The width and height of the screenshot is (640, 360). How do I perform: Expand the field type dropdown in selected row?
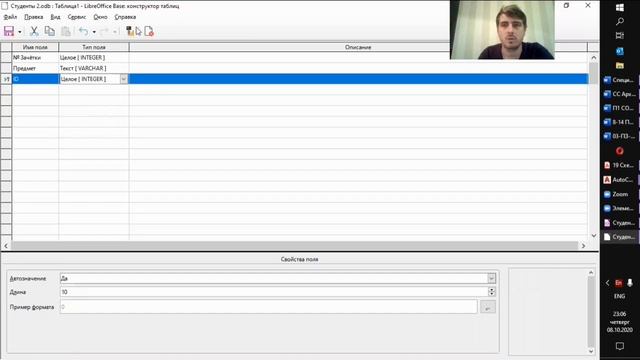[124, 79]
